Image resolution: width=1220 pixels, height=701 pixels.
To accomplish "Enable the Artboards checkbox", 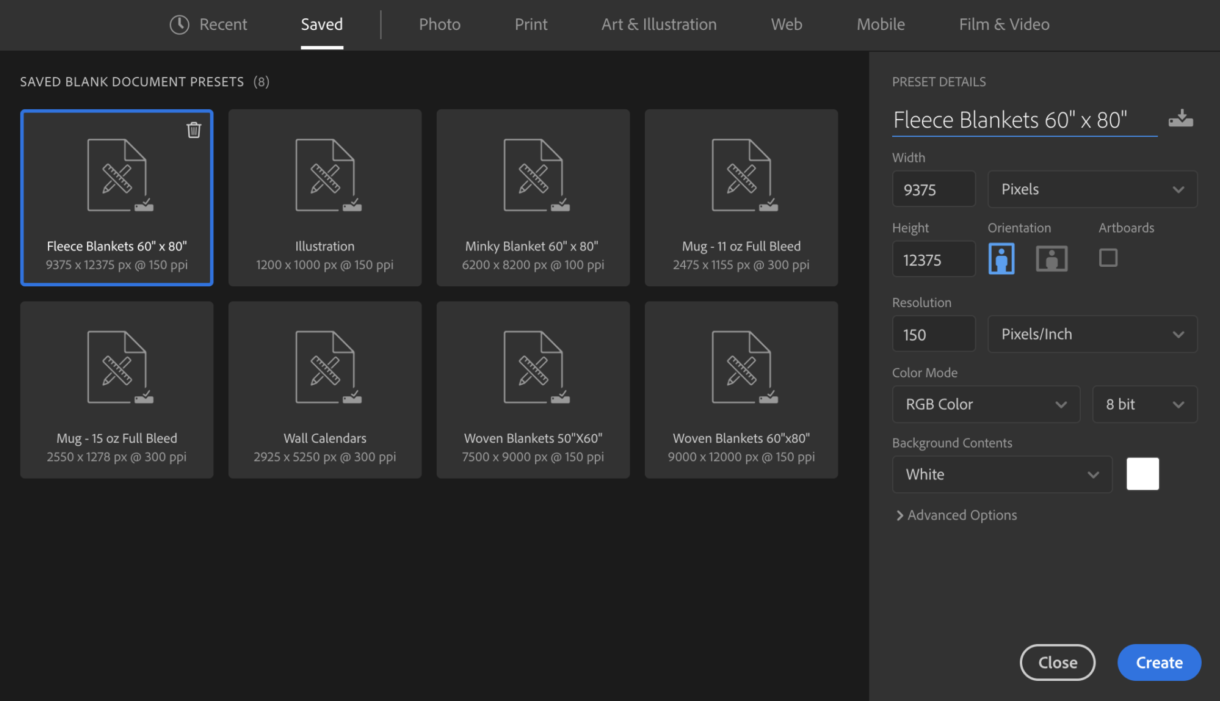I will click(1108, 258).
